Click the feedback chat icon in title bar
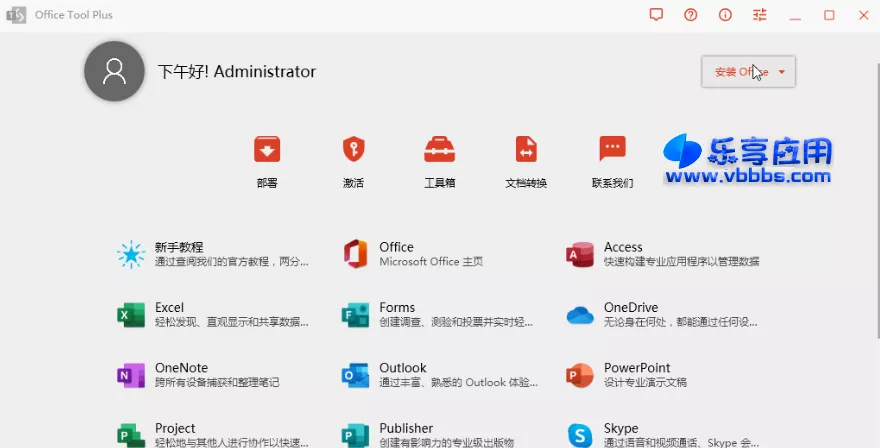880x448 pixels. (656, 15)
